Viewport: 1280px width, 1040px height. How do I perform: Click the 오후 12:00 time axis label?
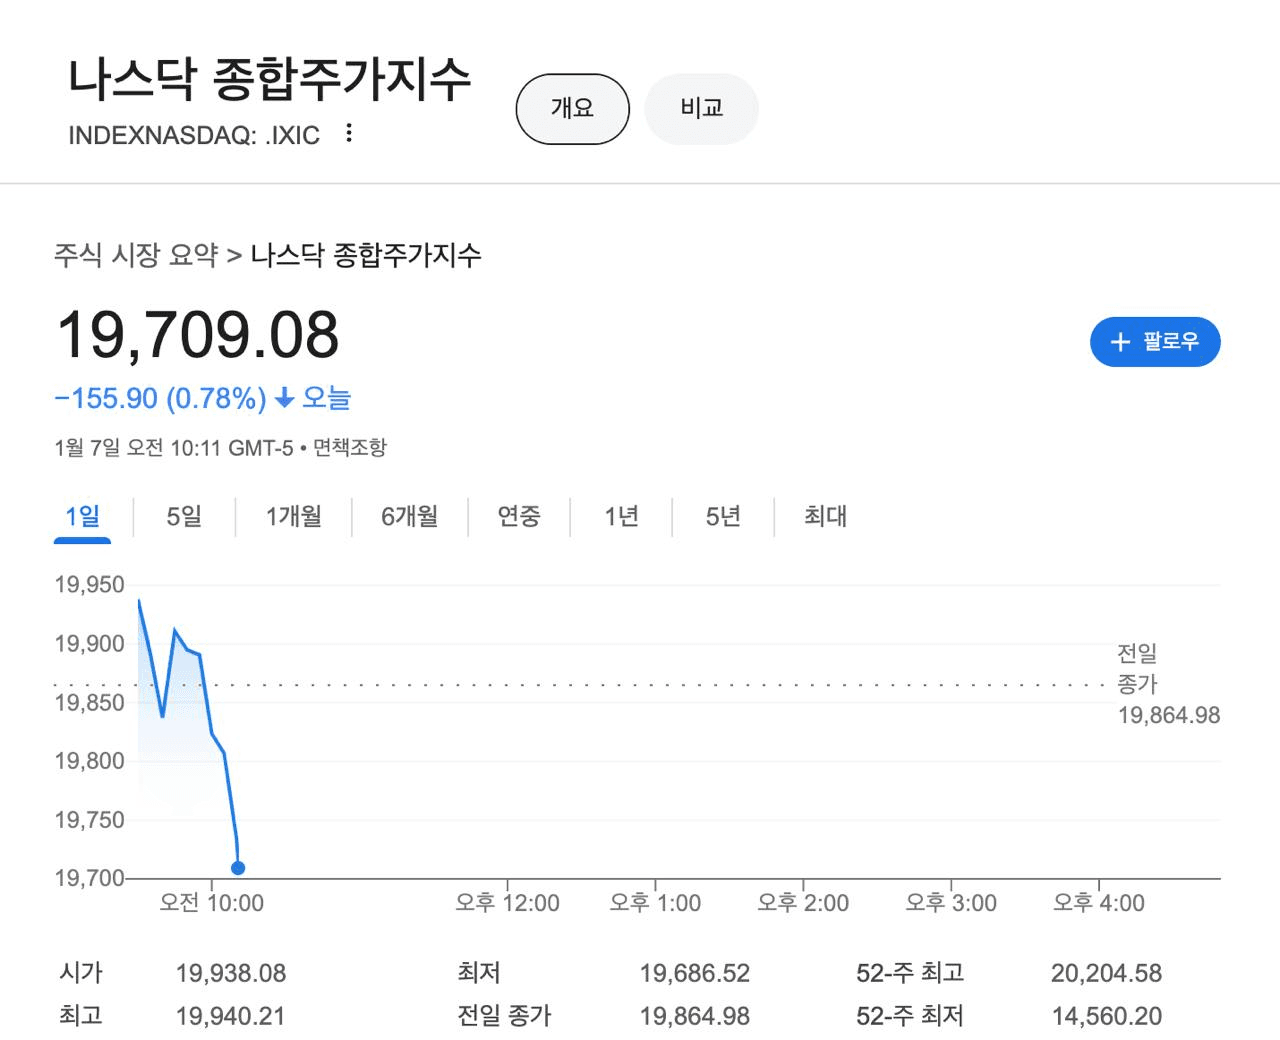click(x=507, y=903)
